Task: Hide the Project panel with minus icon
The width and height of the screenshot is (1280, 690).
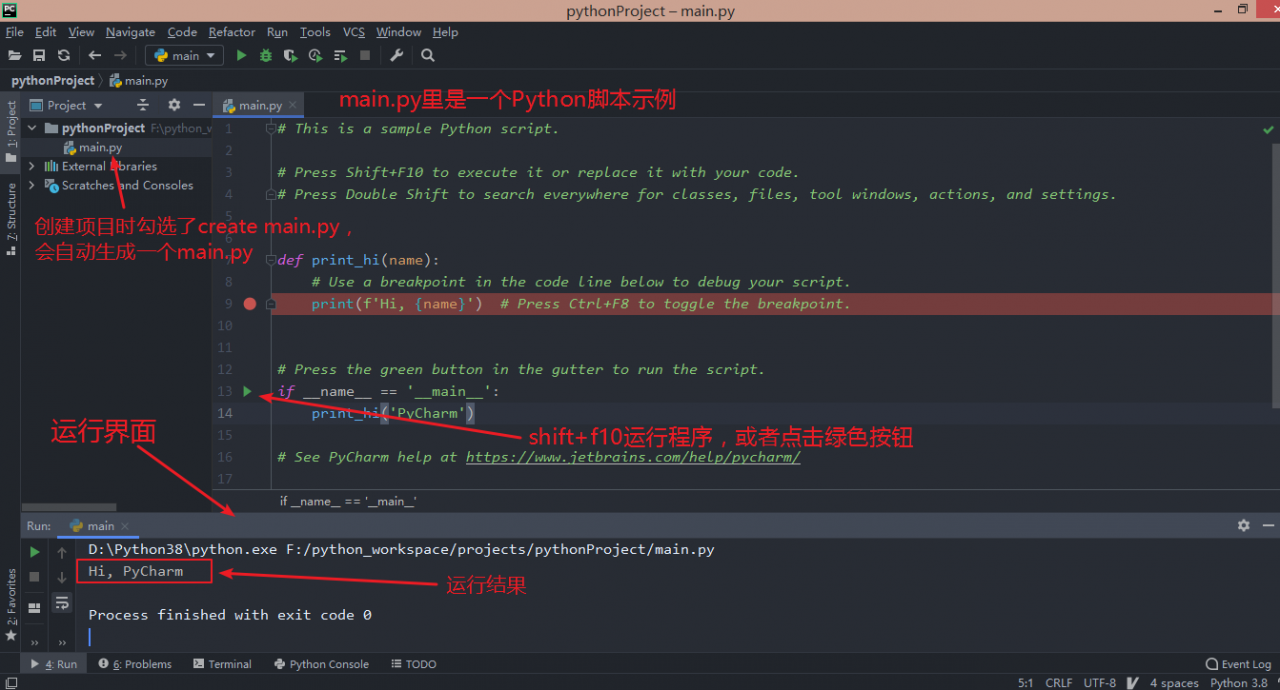Action: tap(200, 105)
